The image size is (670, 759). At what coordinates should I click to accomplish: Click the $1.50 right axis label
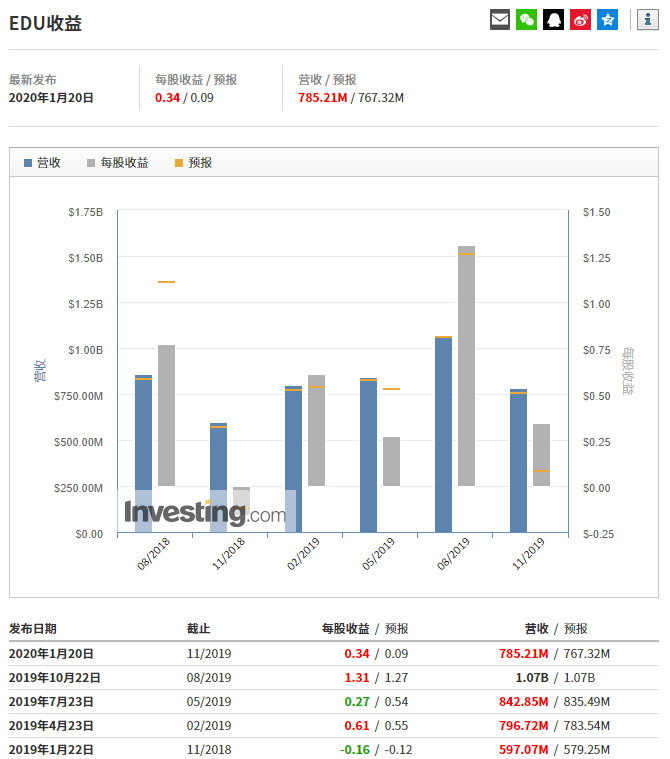point(596,212)
